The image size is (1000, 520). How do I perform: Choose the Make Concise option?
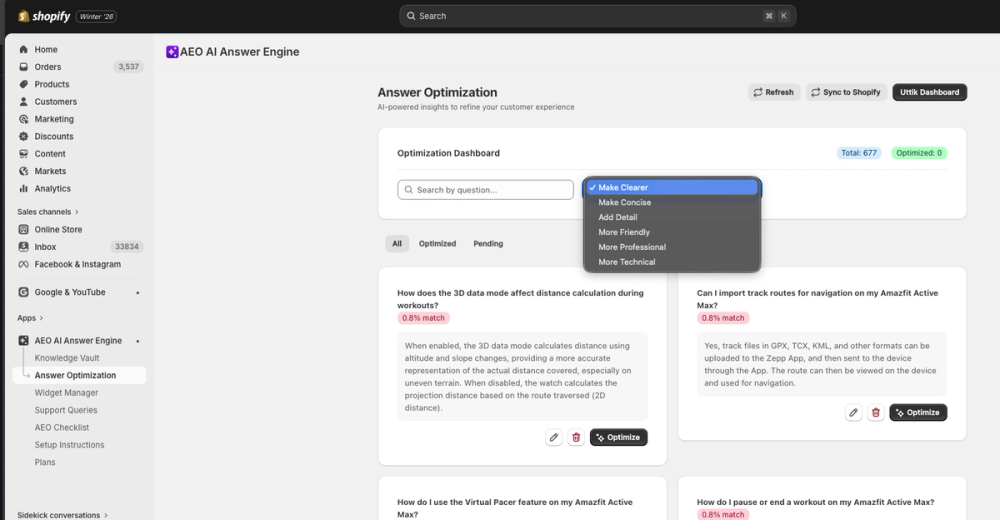(672, 202)
